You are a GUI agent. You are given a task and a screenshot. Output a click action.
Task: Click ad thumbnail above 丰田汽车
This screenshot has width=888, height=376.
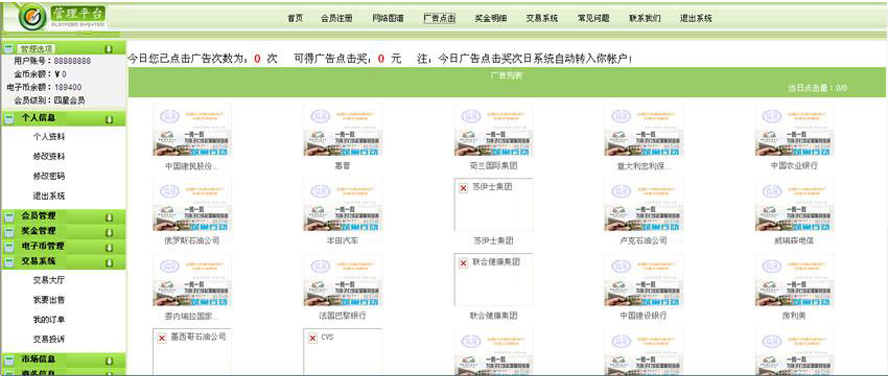[x=343, y=204]
